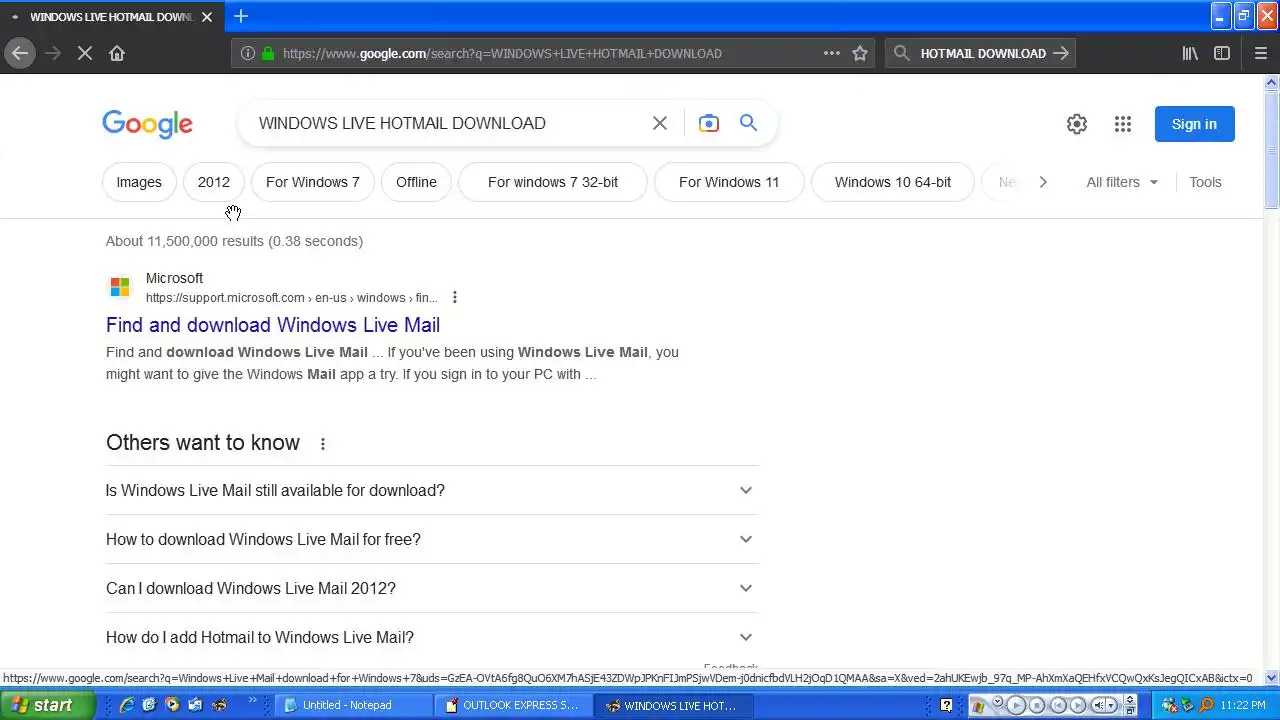The height and width of the screenshot is (720, 1280).
Task: Open the search Tools button
Action: [1205, 182]
